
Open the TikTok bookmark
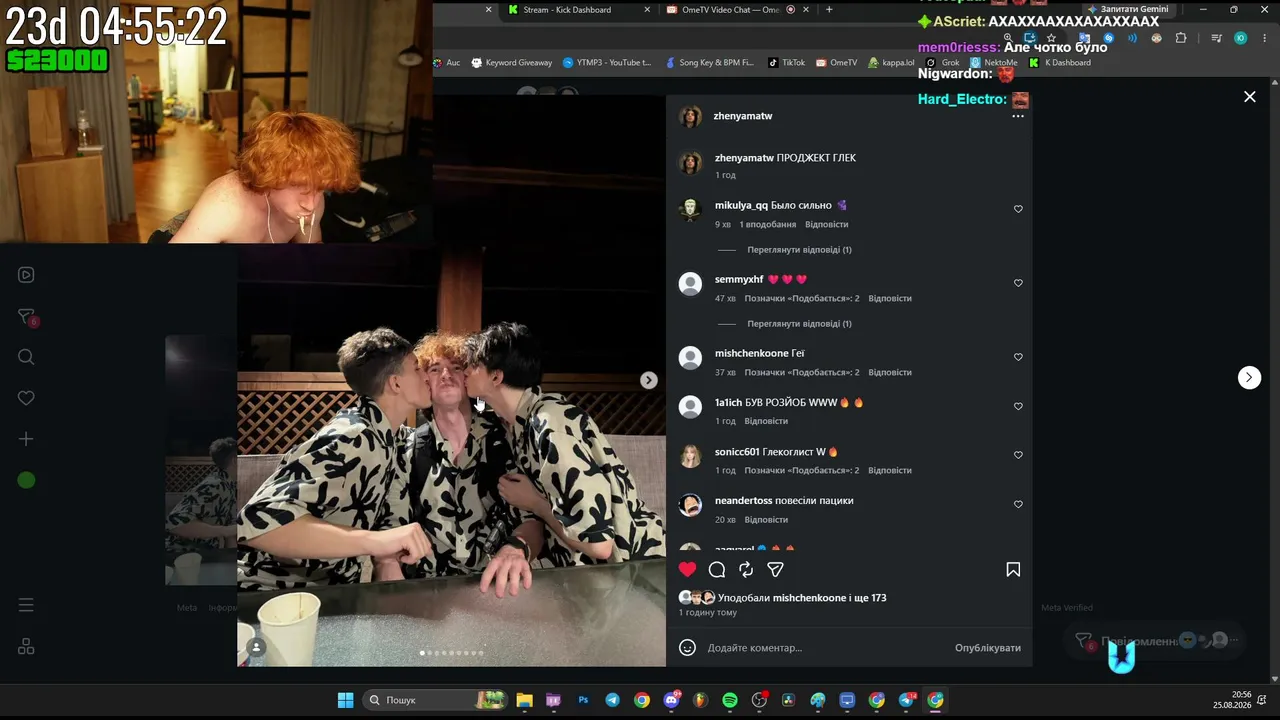coord(786,63)
